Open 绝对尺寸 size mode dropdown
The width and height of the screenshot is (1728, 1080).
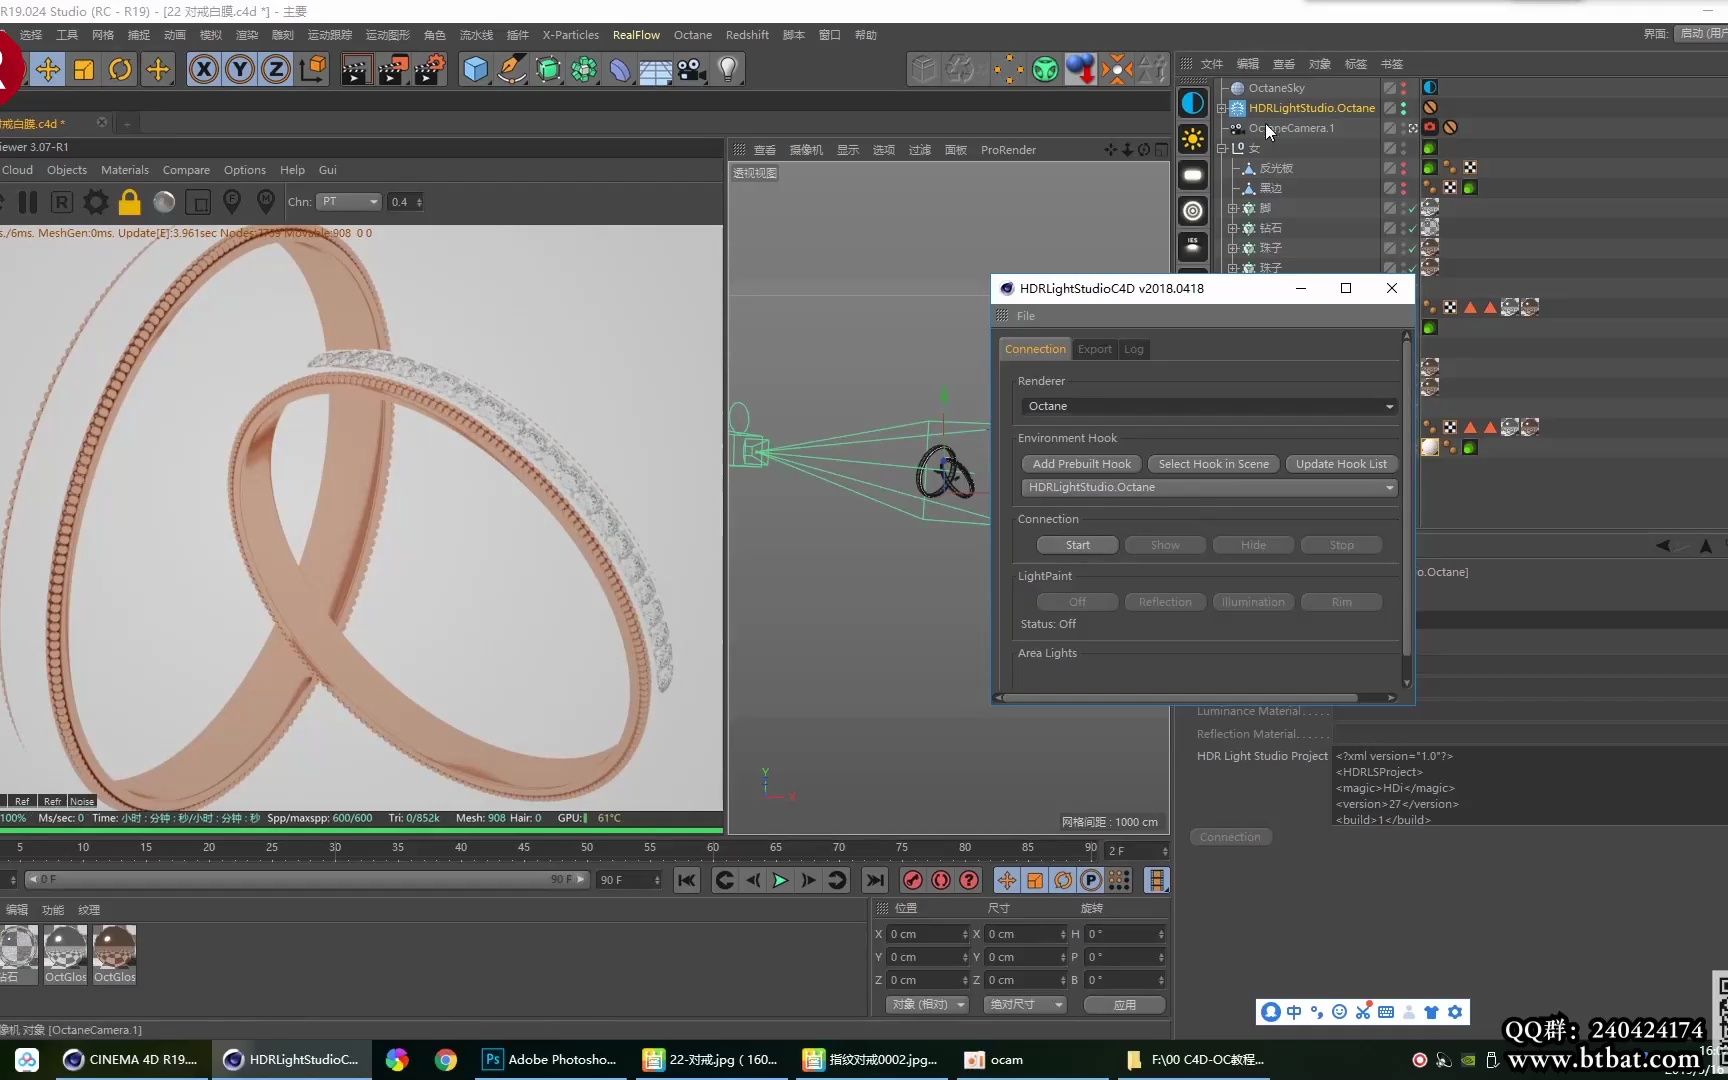1025,1004
